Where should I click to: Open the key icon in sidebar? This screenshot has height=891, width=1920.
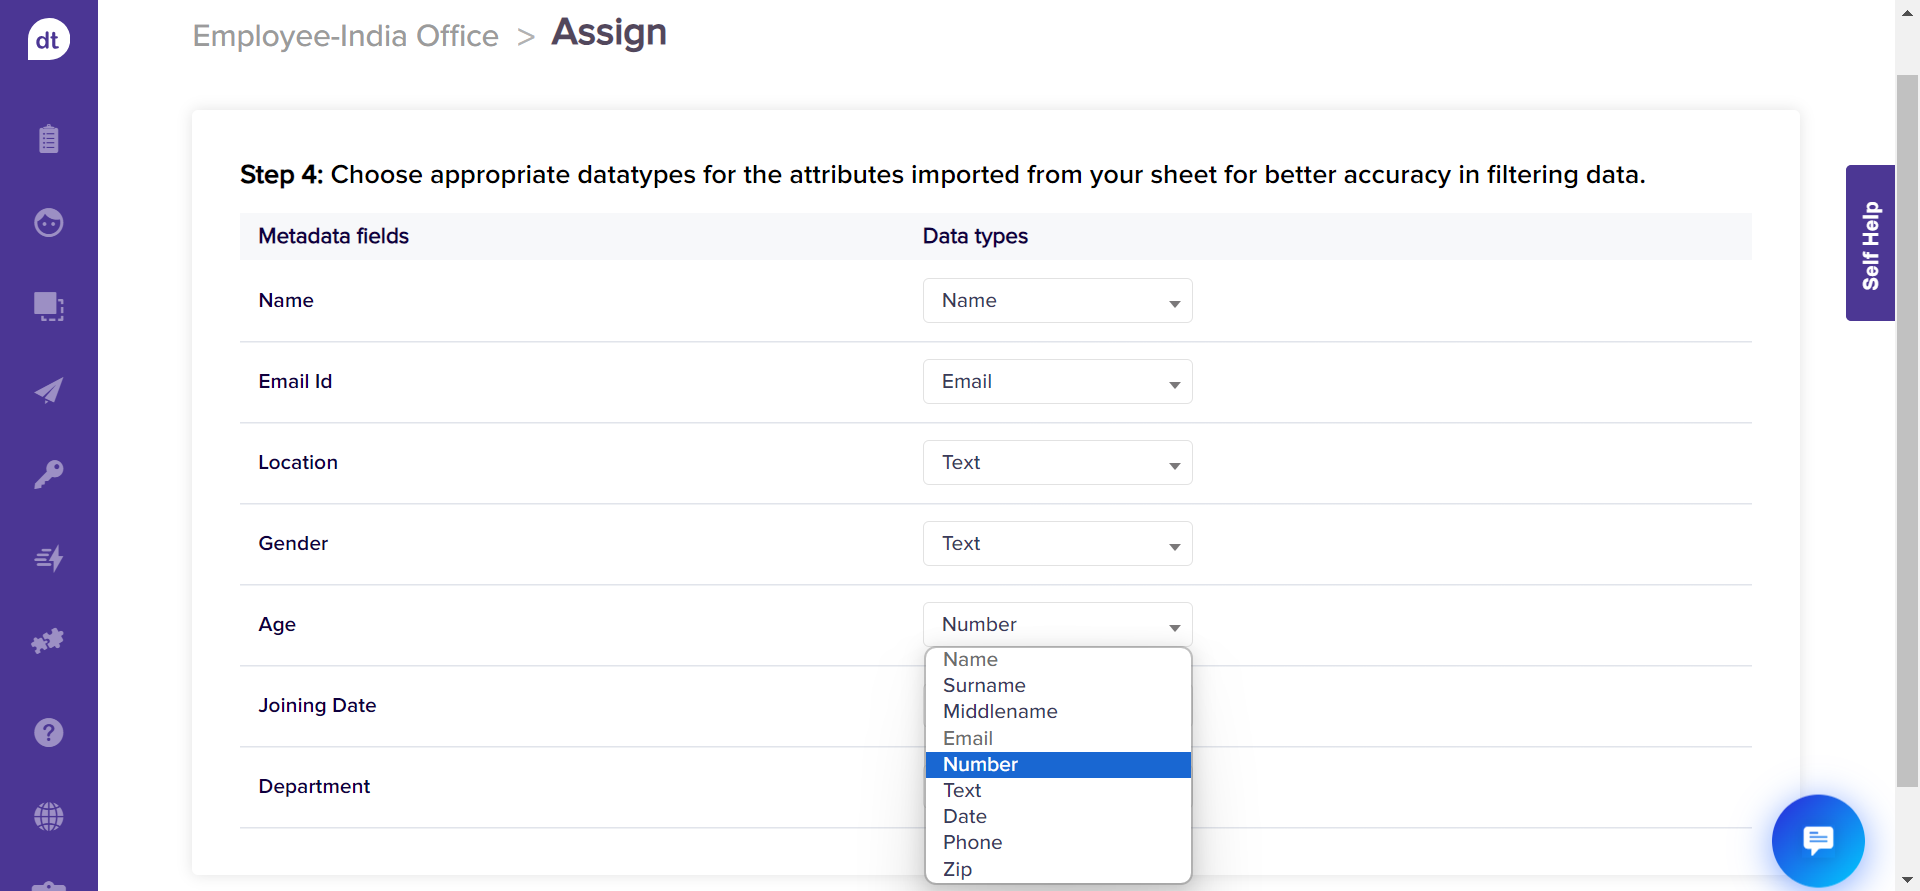click(48, 474)
